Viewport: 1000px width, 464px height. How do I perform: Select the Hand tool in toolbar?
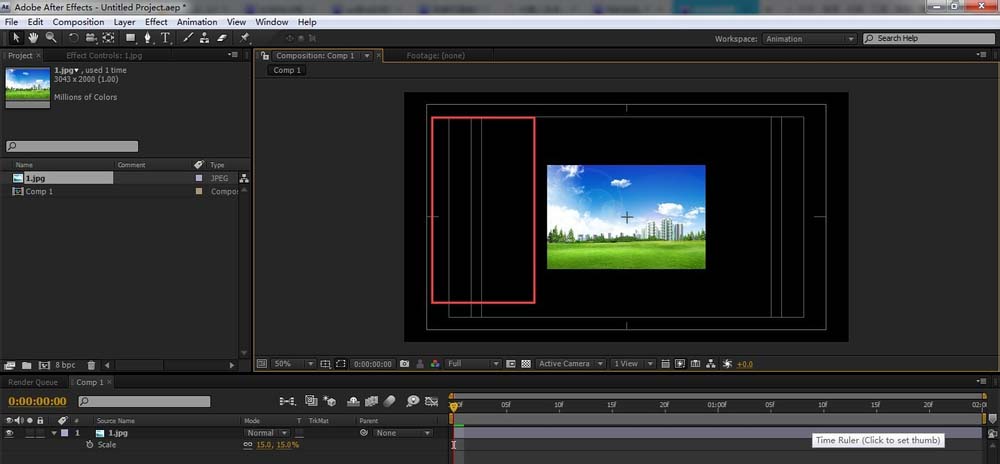tap(35, 38)
